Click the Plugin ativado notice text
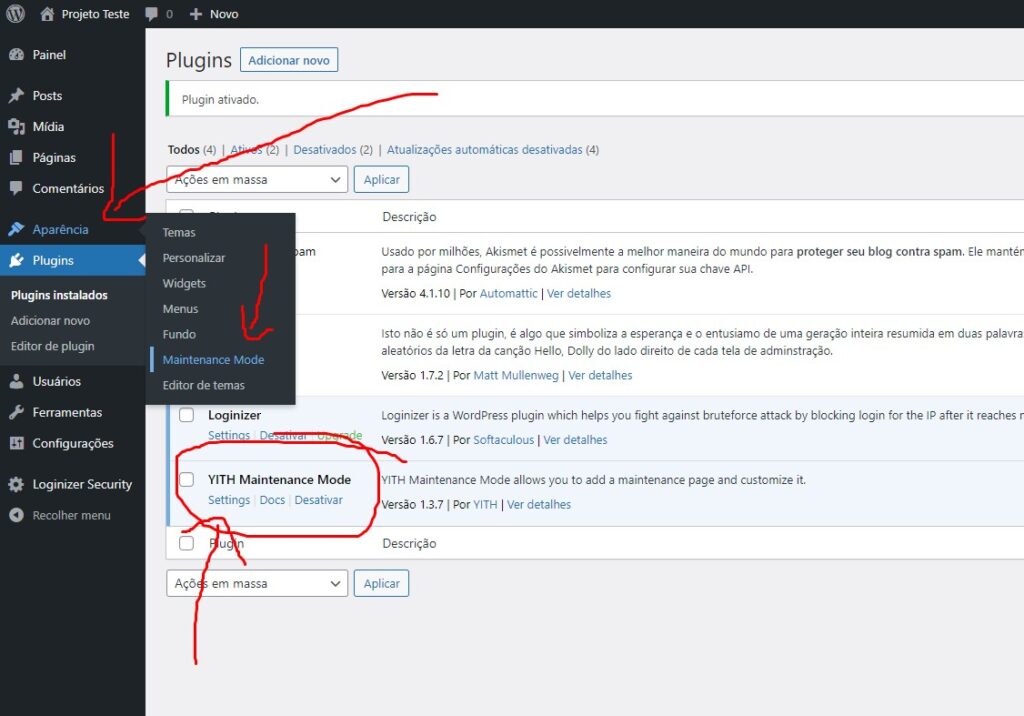 220,99
